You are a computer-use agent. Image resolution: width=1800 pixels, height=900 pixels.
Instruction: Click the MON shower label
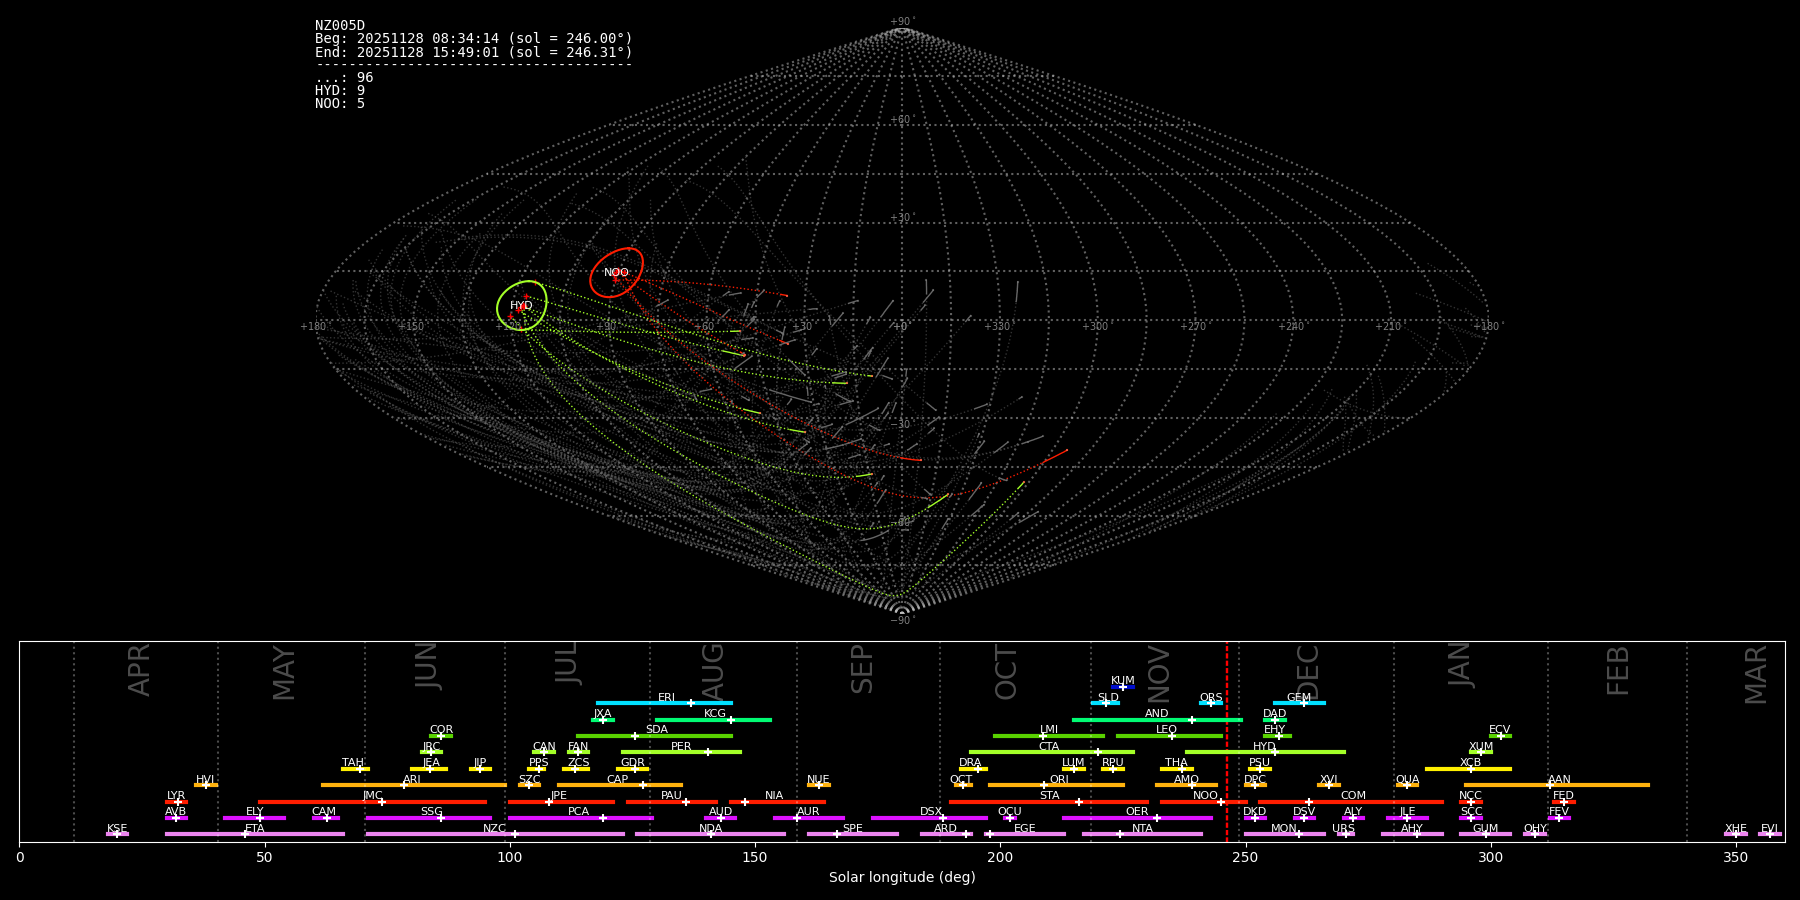tap(1284, 829)
